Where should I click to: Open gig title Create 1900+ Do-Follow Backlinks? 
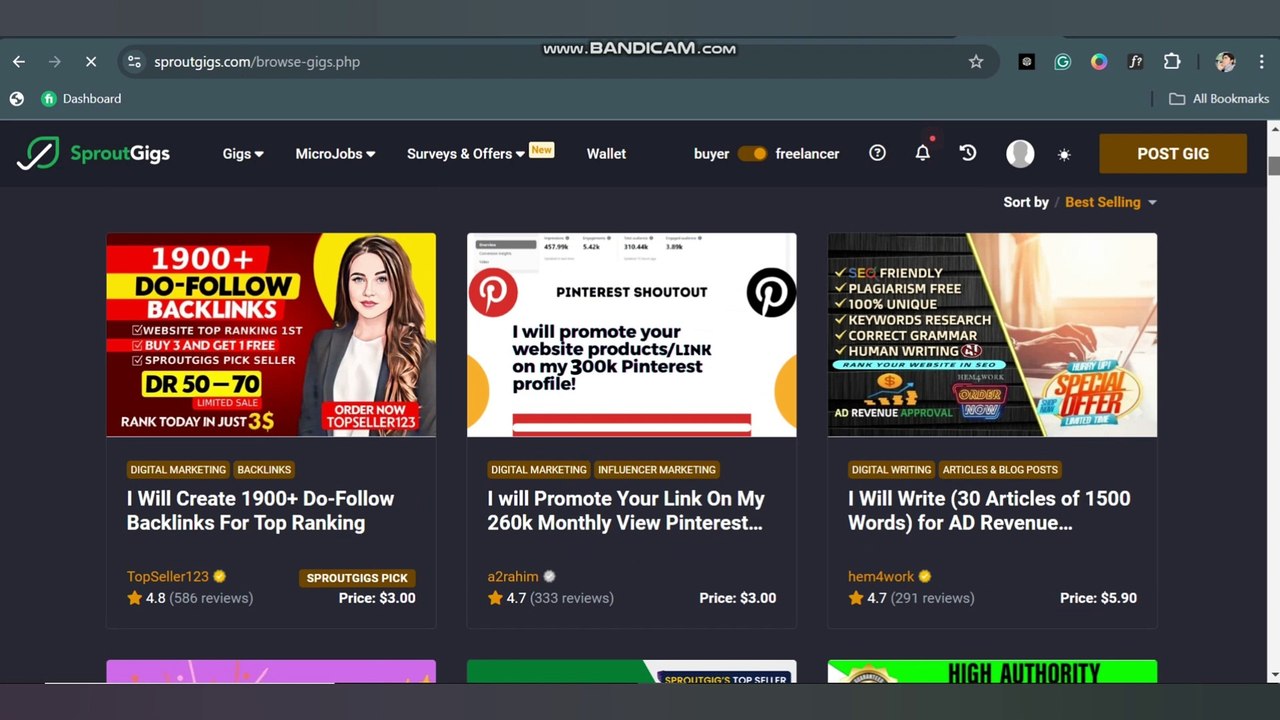tap(261, 510)
